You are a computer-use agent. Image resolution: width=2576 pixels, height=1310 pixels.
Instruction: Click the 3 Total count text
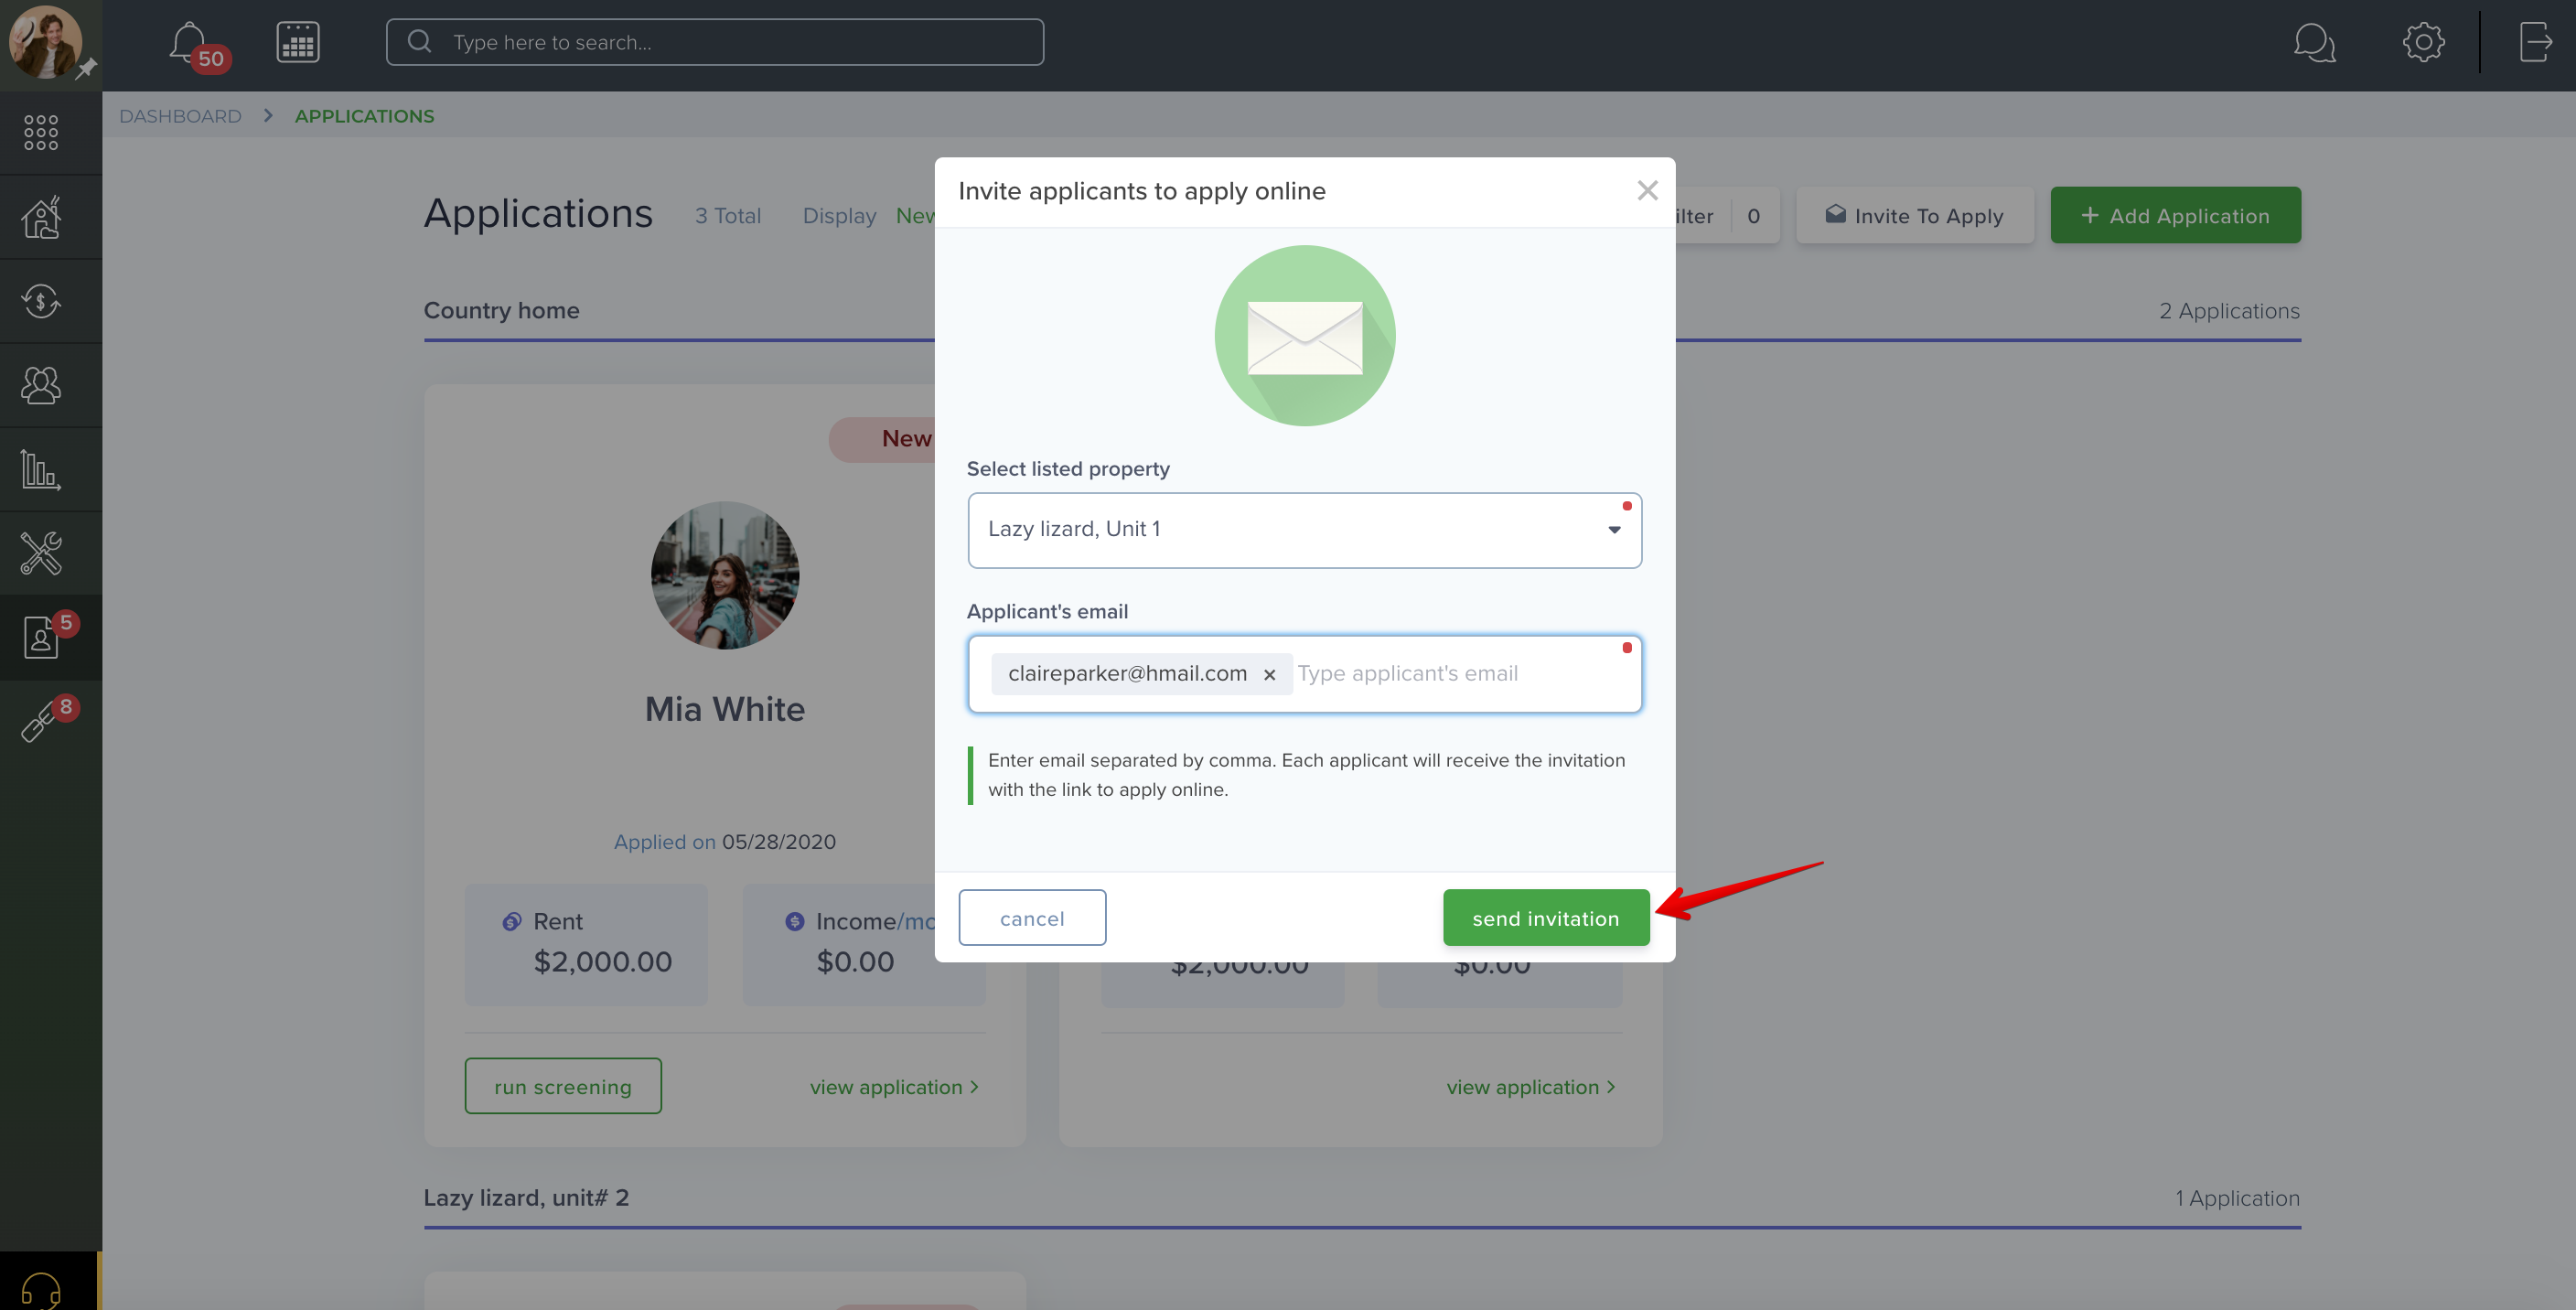728,216
